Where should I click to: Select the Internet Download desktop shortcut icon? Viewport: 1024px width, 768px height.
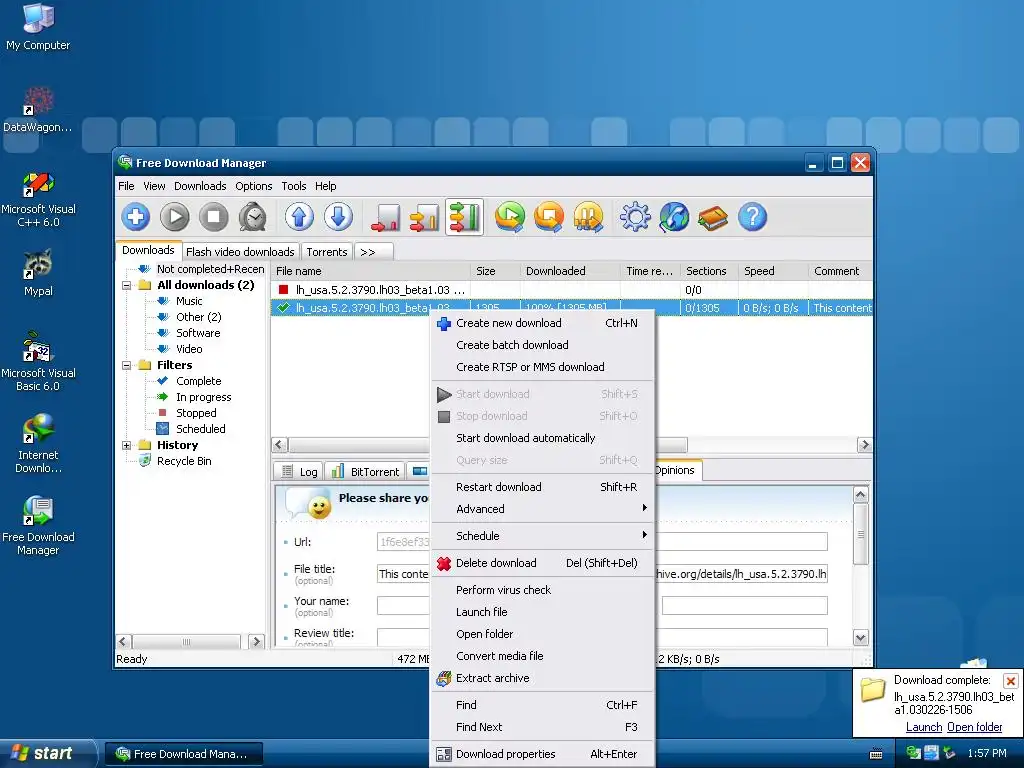click(38, 443)
